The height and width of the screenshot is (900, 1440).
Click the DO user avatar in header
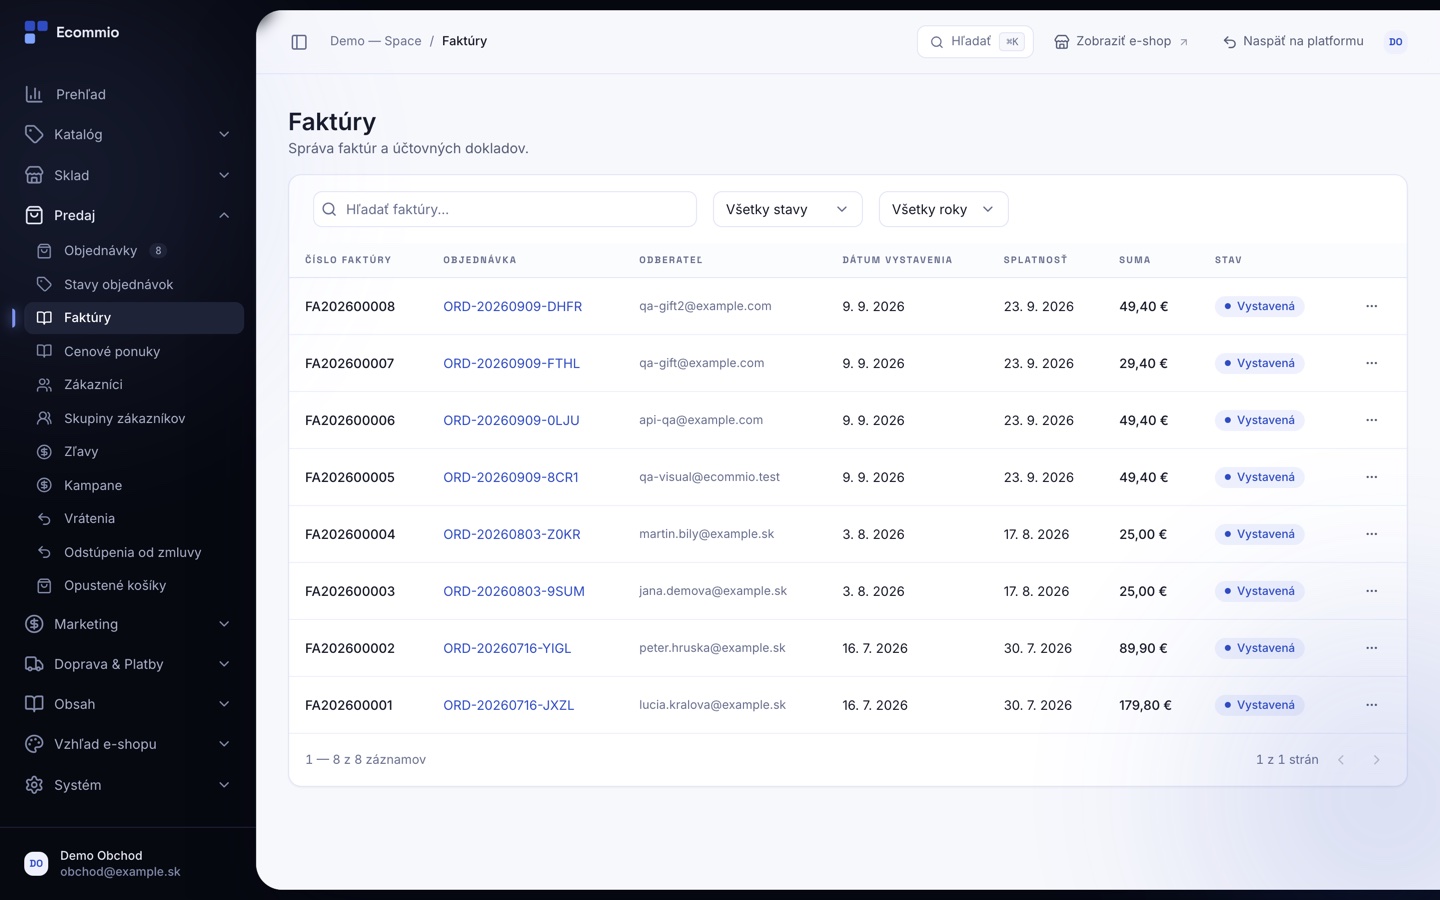point(1395,42)
